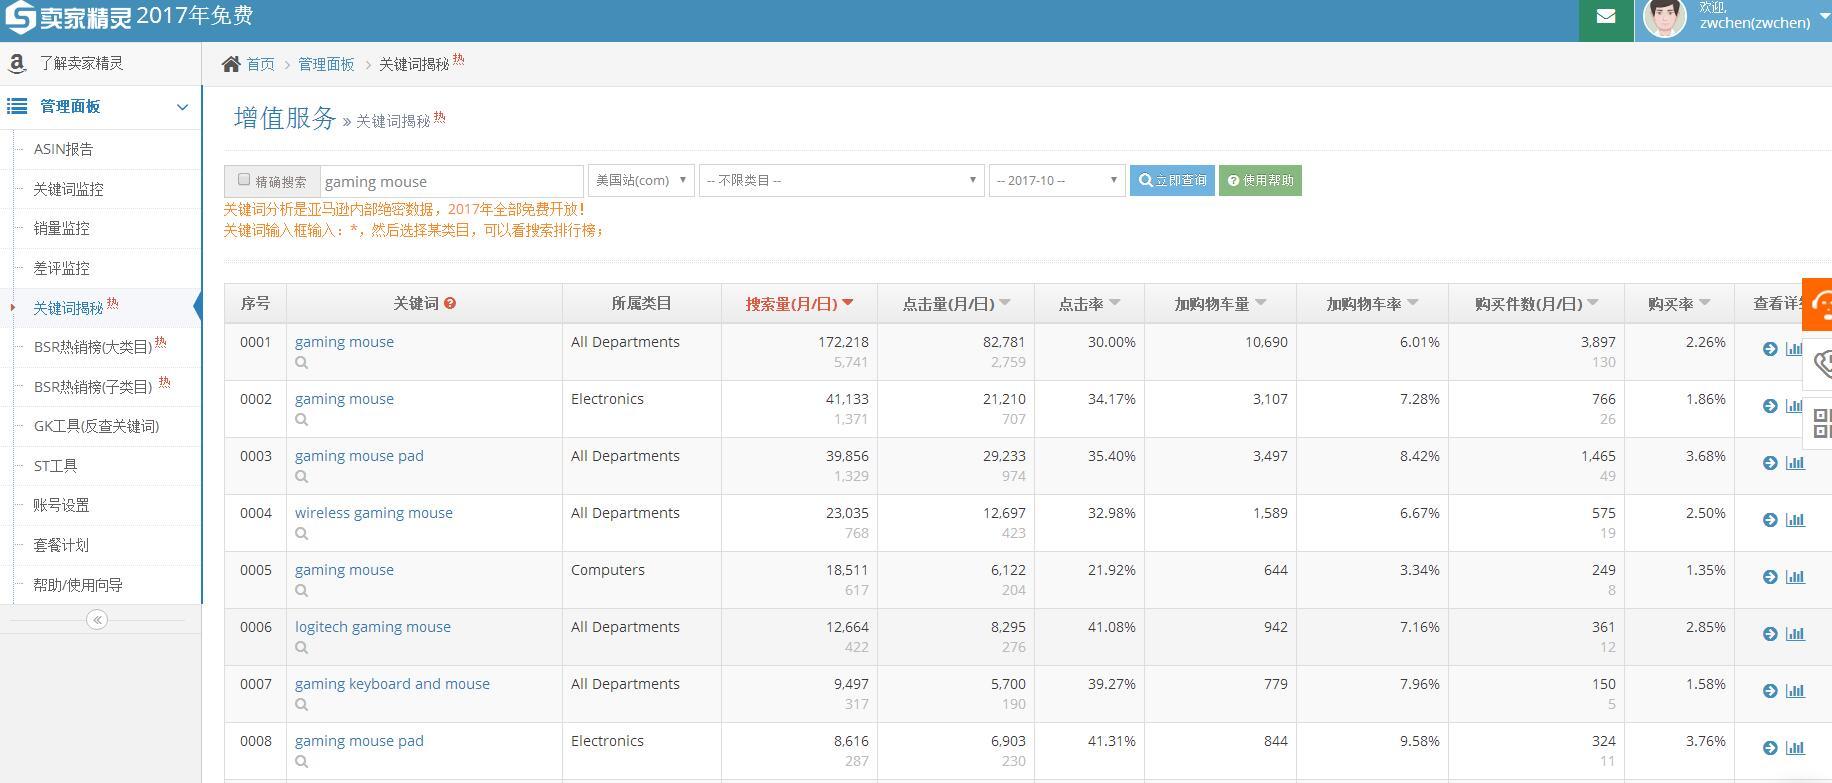Open BSR热销榜(大类目) in sidebar
The image size is (1832, 783).
(x=92, y=347)
